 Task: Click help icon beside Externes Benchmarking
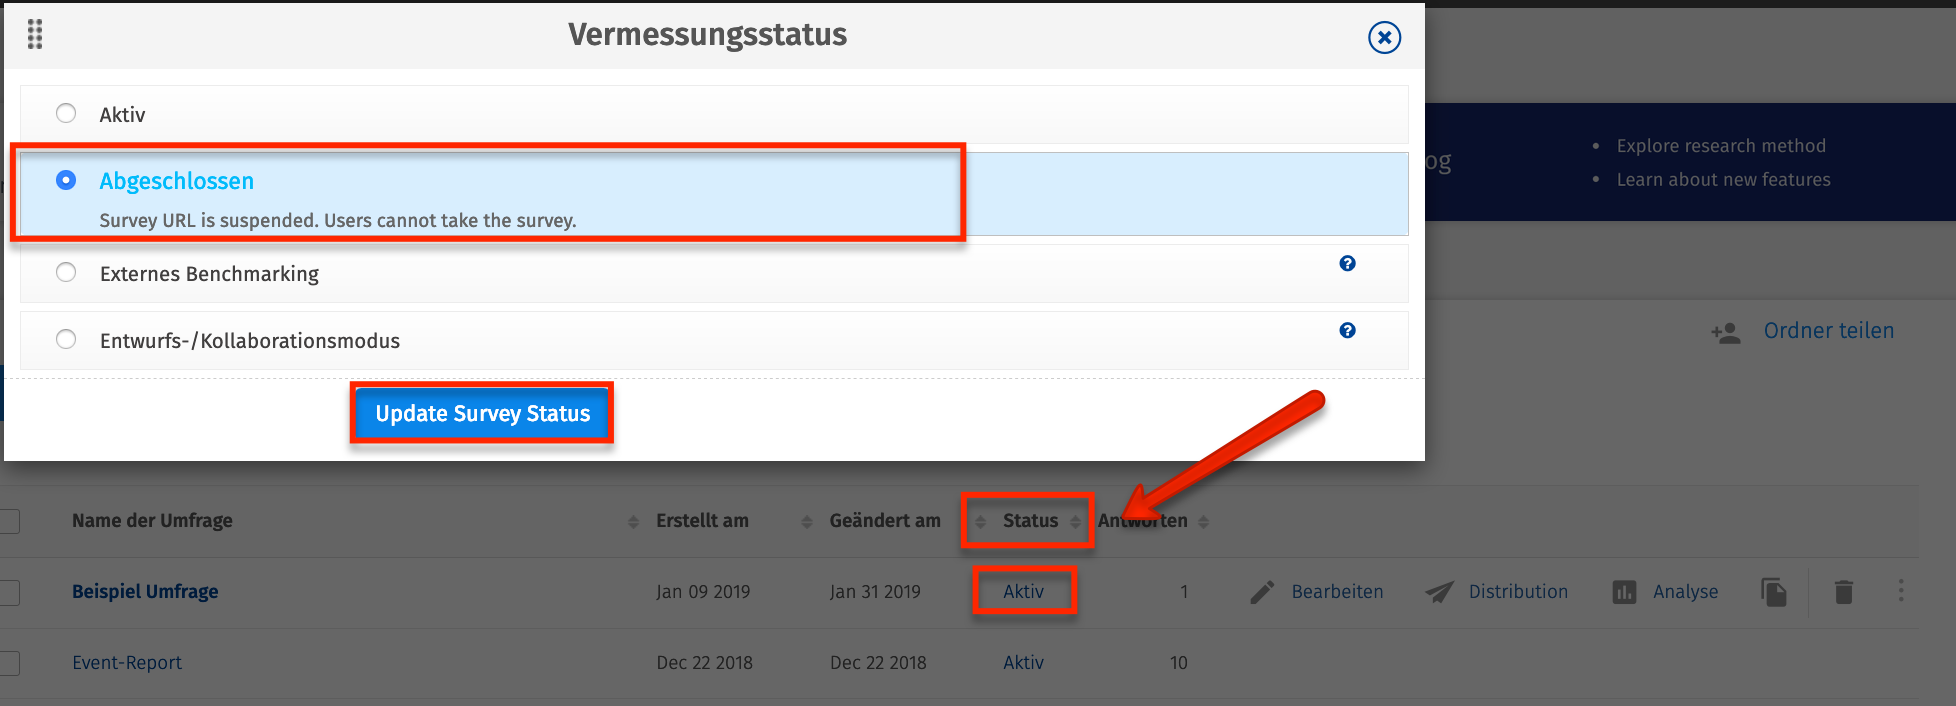pos(1347,264)
